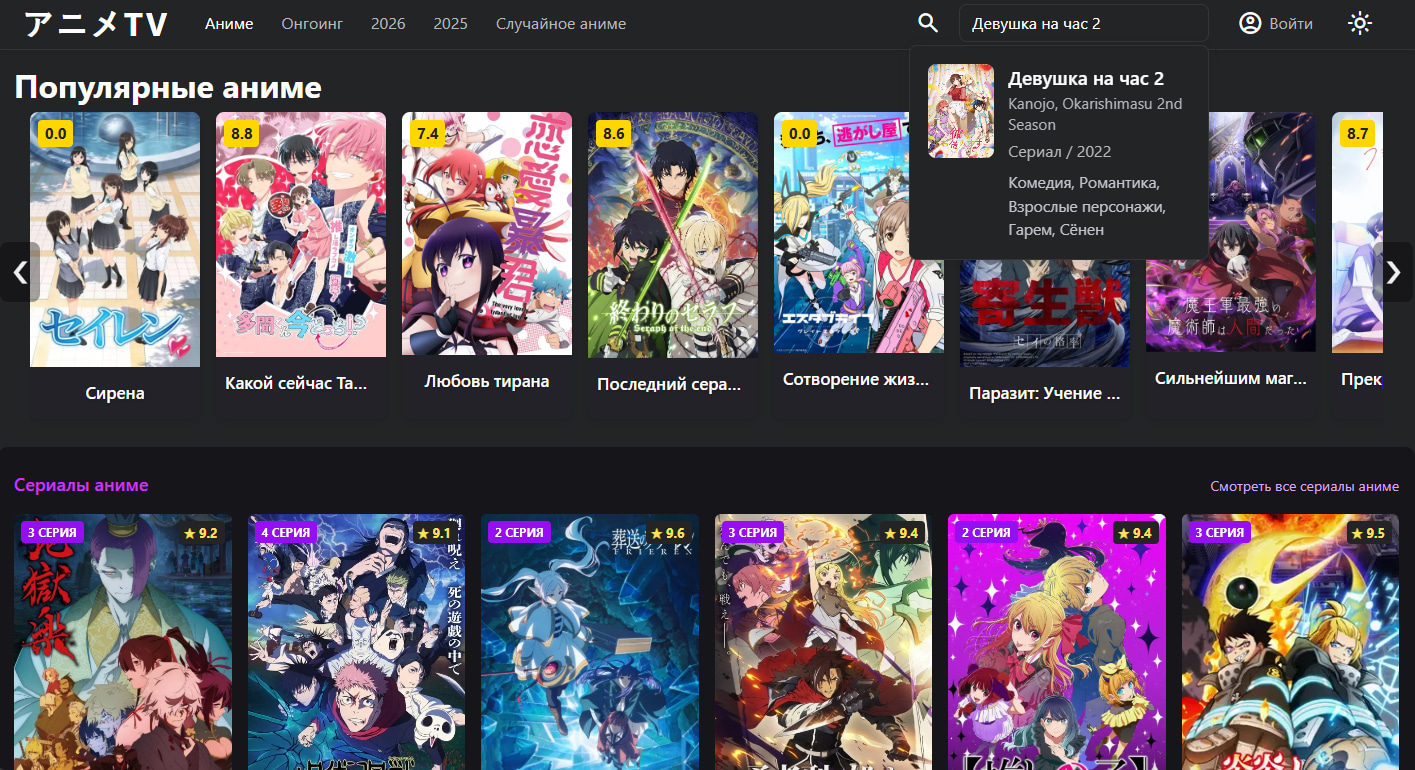Open the Сирена anime poster
1415x770 pixels.
[x=115, y=240]
